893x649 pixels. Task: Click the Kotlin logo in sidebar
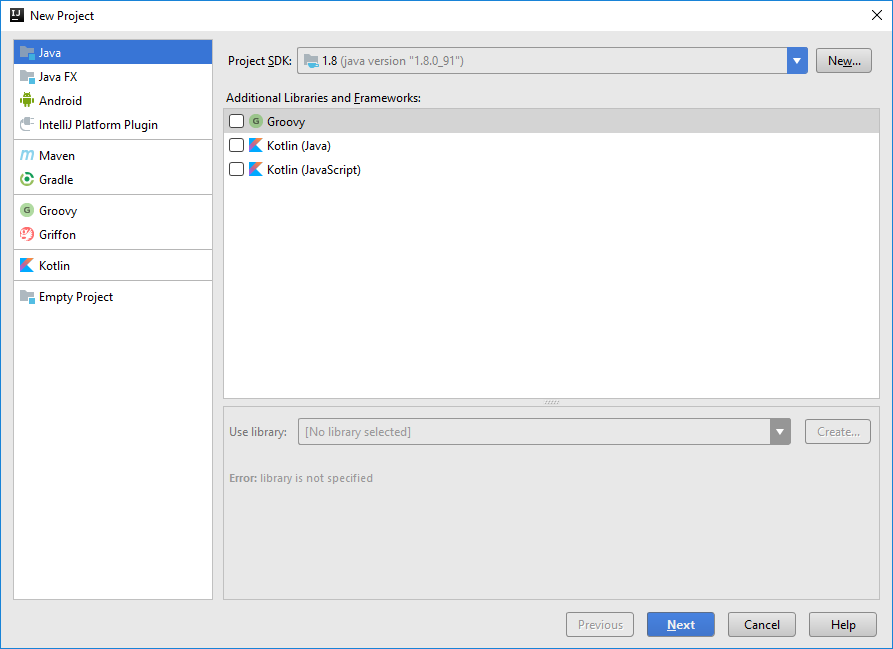[x=27, y=266]
